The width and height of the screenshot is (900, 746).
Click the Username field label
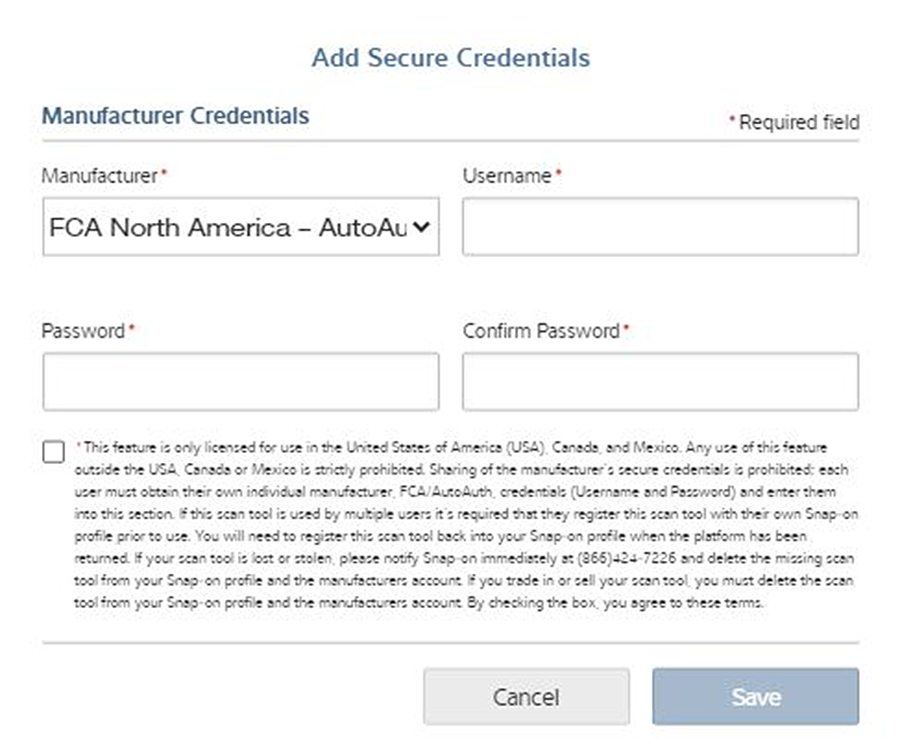point(508,176)
